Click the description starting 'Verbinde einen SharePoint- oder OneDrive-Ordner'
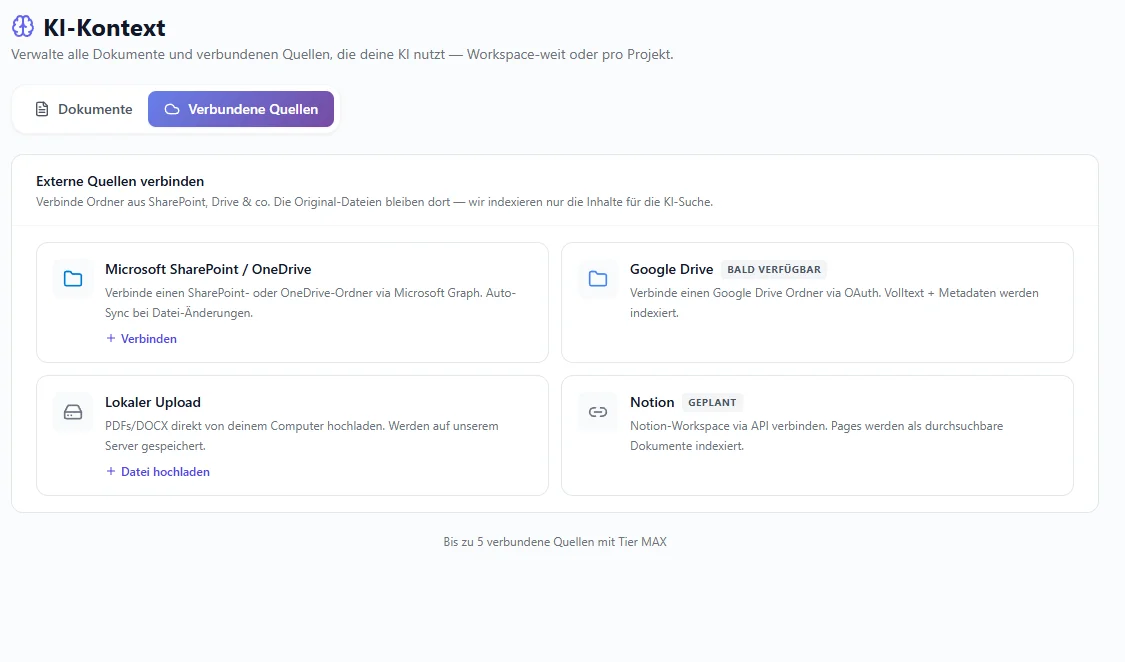Viewport: 1125px width, 662px height. click(311, 303)
